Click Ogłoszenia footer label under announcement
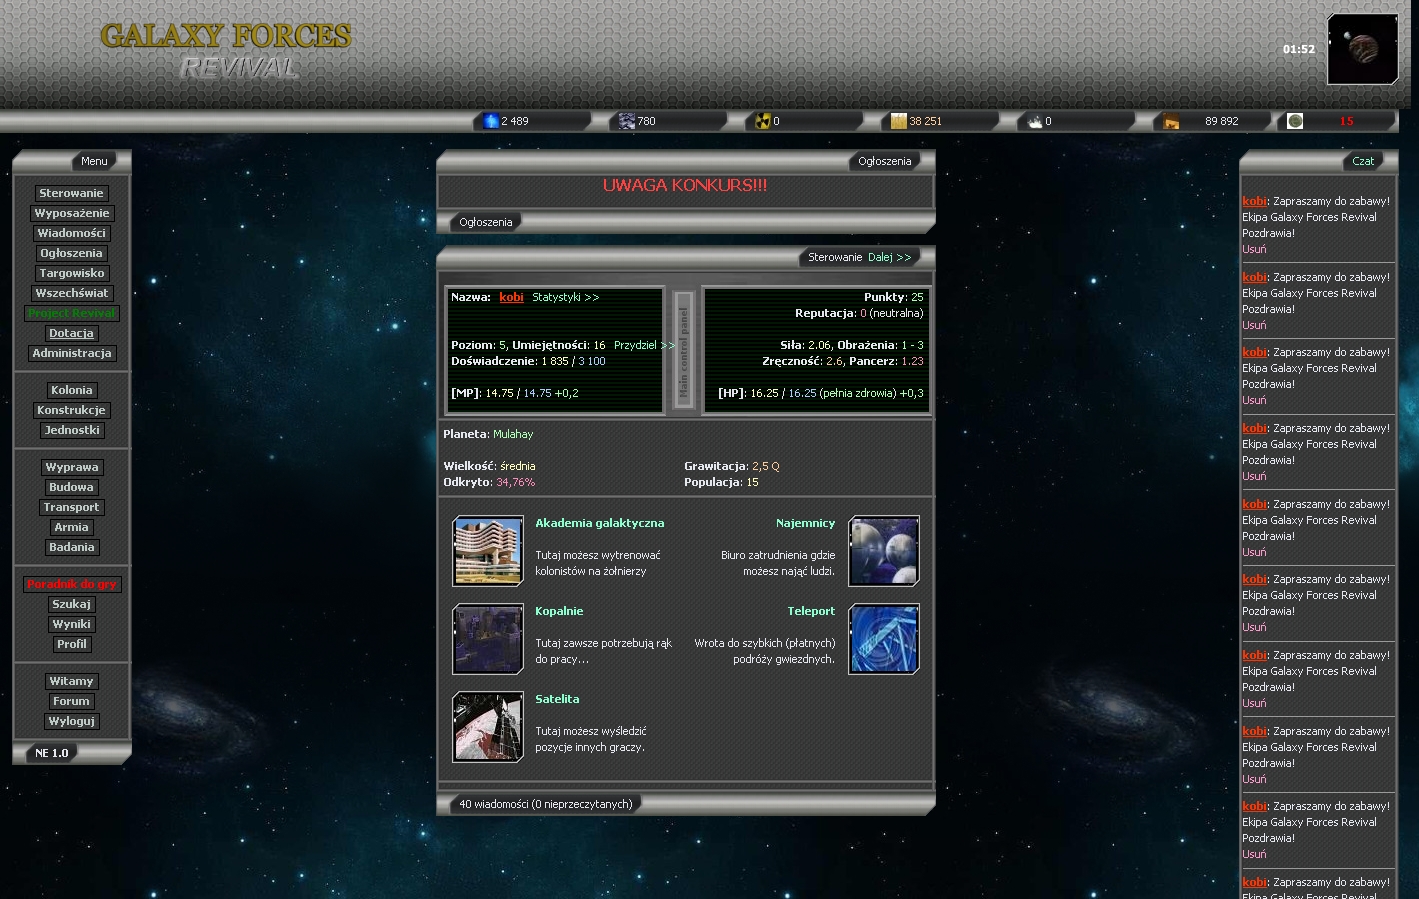The width and height of the screenshot is (1419, 899). point(486,222)
